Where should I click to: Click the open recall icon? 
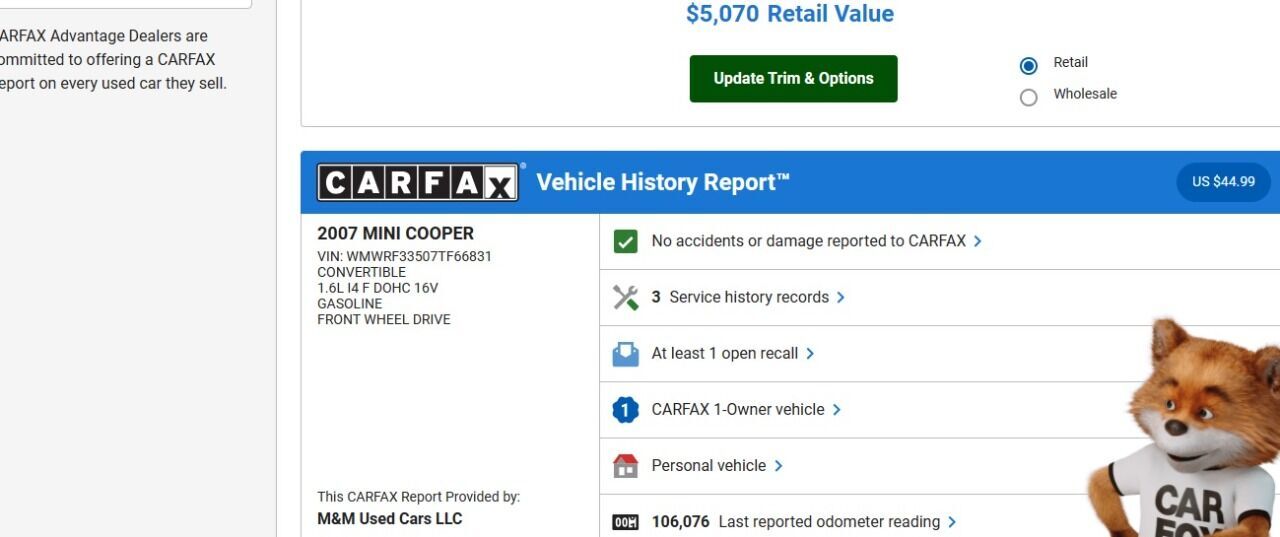point(625,353)
